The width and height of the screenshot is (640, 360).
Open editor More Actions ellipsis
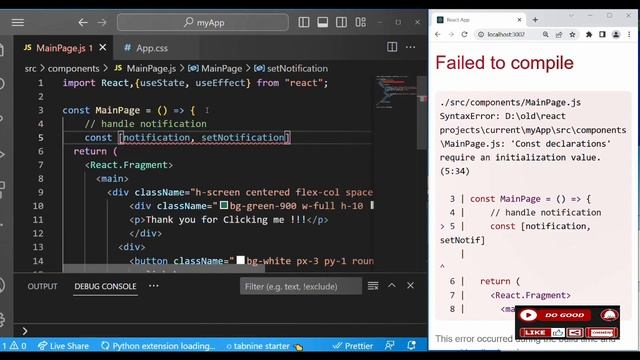click(410, 47)
